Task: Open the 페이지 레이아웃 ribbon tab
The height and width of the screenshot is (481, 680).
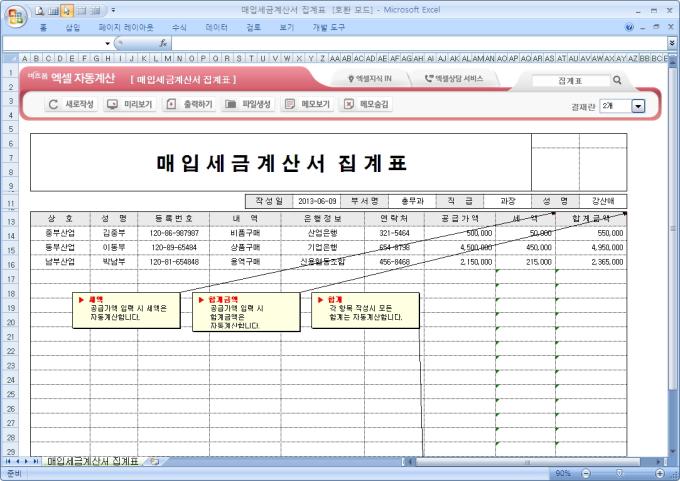Action: pos(126,27)
